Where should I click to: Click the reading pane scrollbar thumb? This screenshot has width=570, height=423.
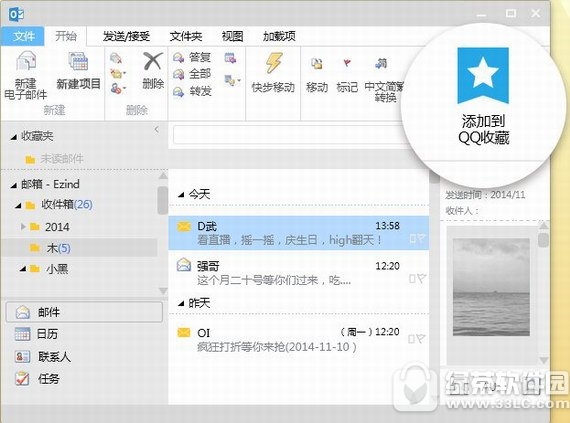click(x=543, y=240)
